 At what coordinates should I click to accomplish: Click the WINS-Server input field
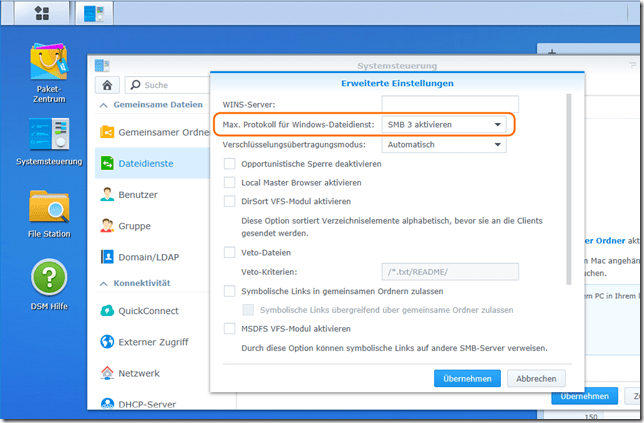(443, 104)
